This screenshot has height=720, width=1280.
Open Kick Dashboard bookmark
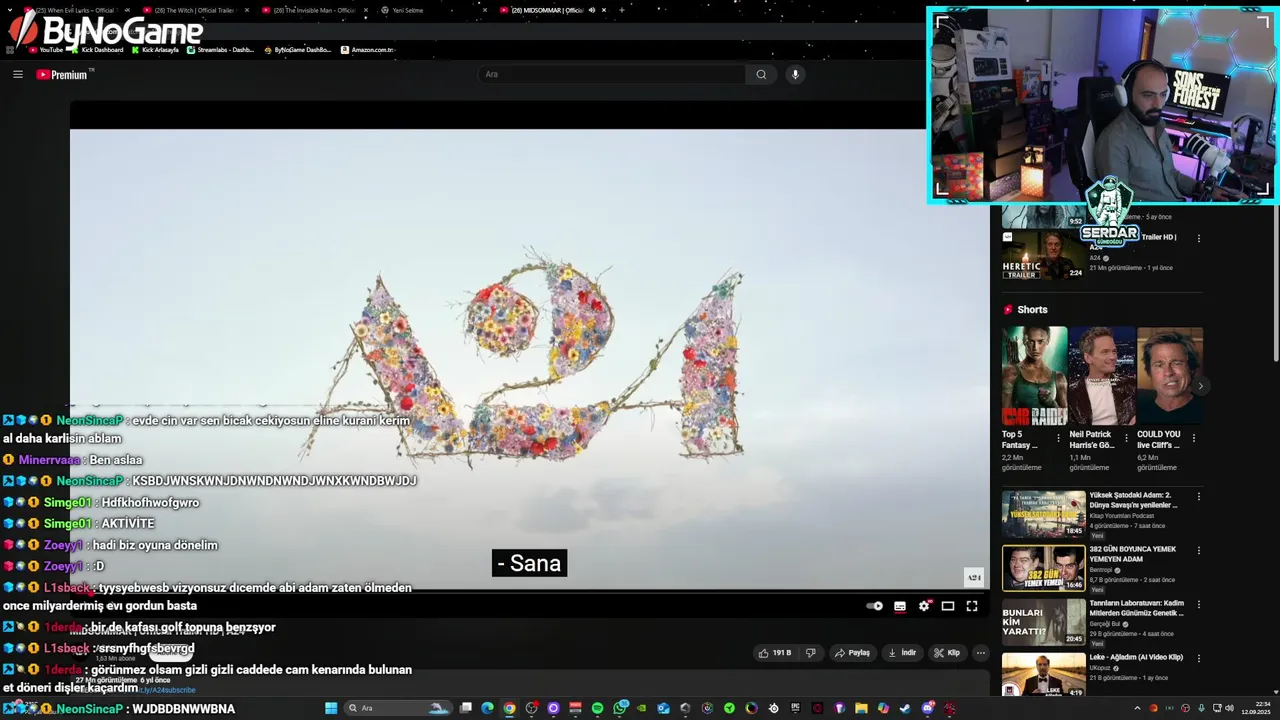click(x=97, y=50)
